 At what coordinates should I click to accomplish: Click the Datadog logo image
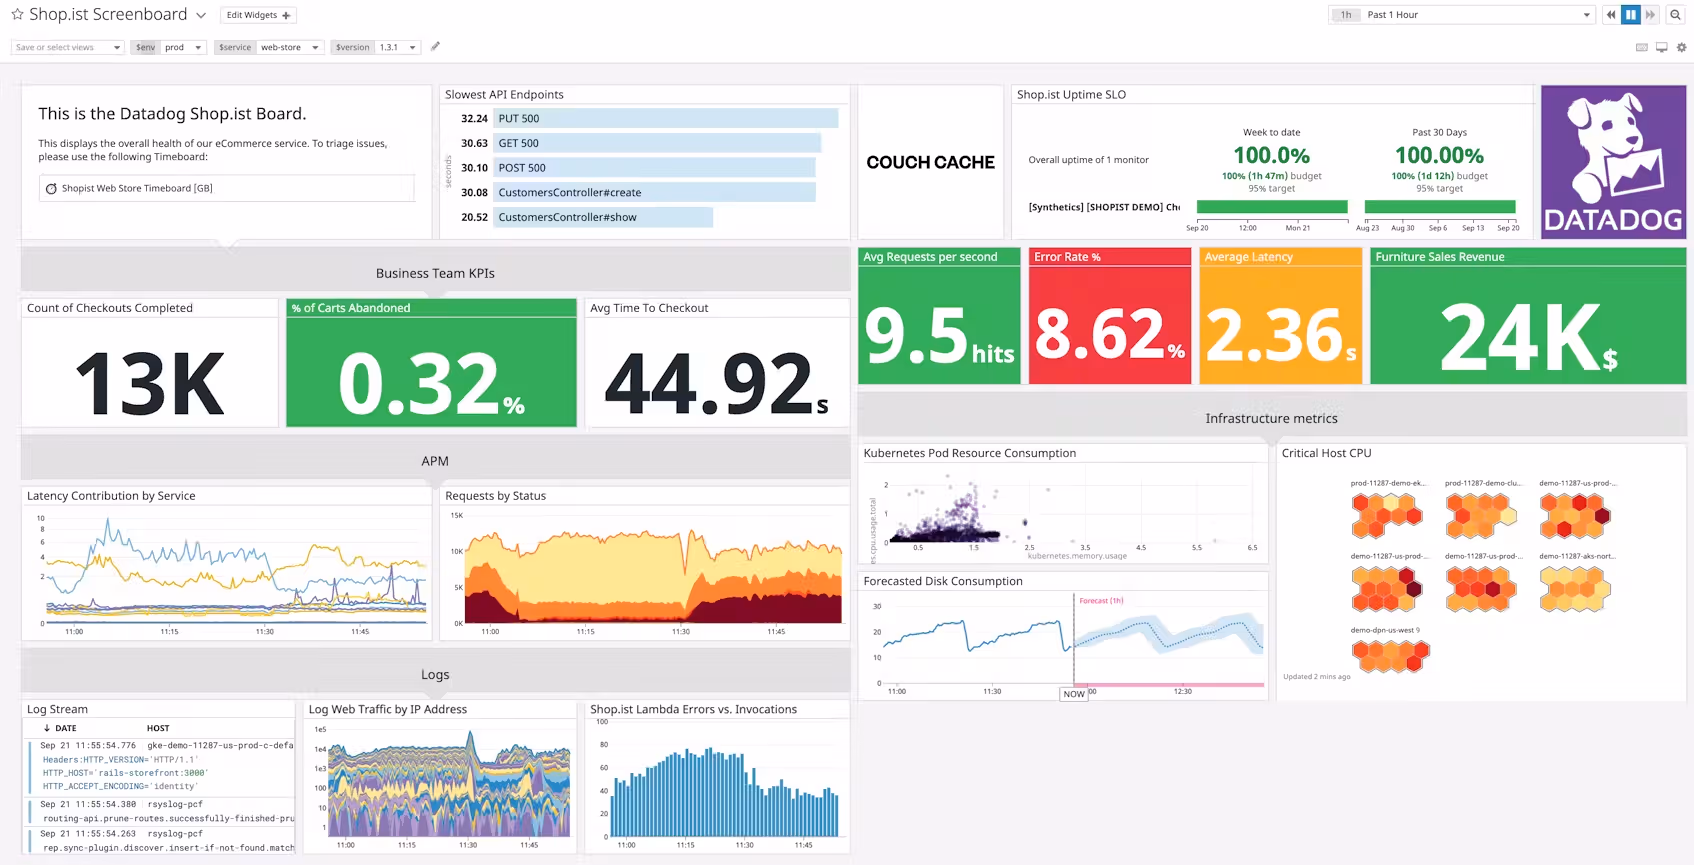click(x=1613, y=162)
